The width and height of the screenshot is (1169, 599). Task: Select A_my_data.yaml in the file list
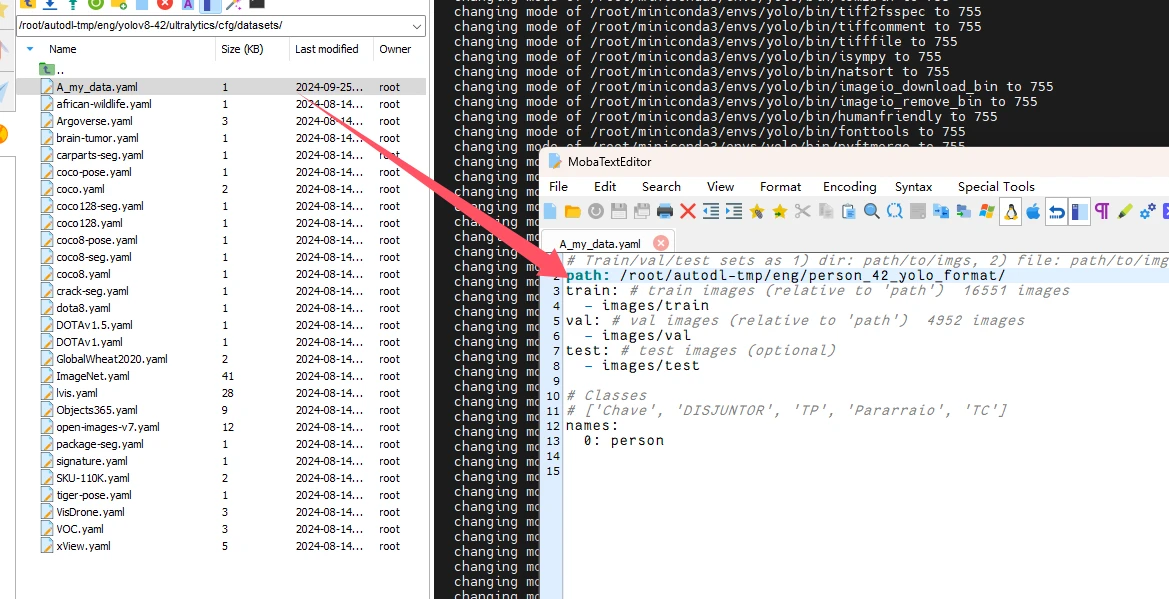(97, 87)
